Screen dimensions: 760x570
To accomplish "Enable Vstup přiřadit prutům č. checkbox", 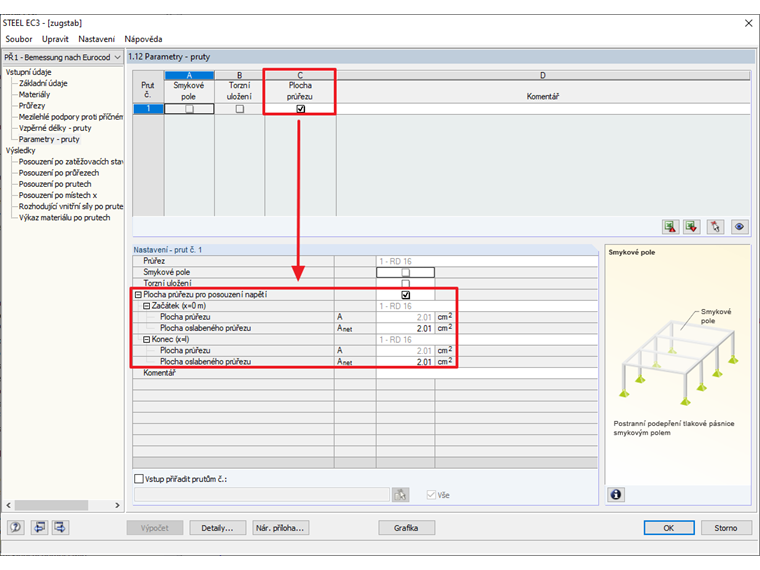I will 139,479.
